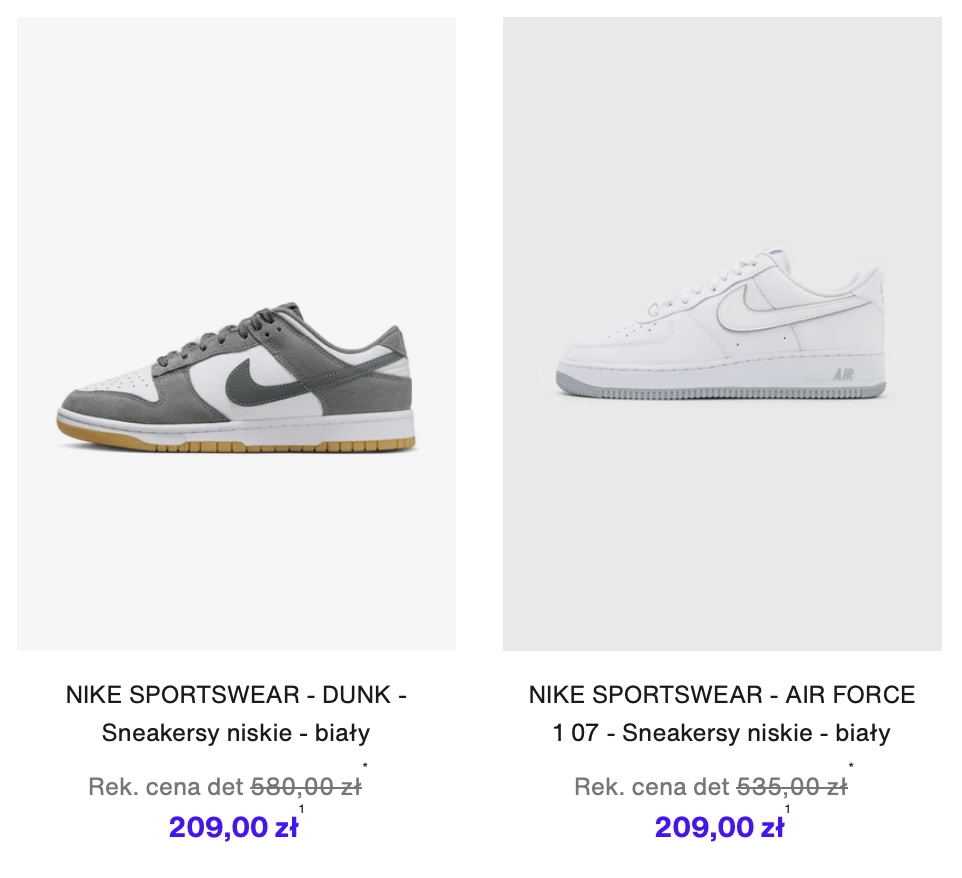This screenshot has height=878, width=962.
Task: Click the AIR logo on the white sneaker's sole
Action: coord(844,374)
